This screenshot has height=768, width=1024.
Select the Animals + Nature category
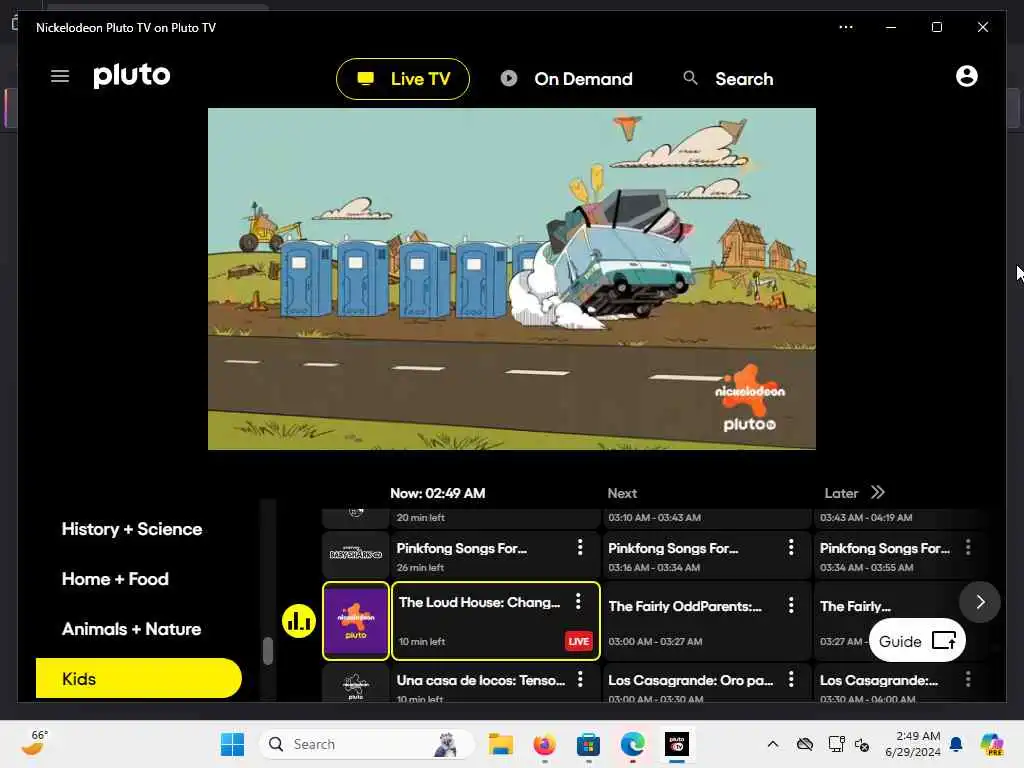pos(131,629)
